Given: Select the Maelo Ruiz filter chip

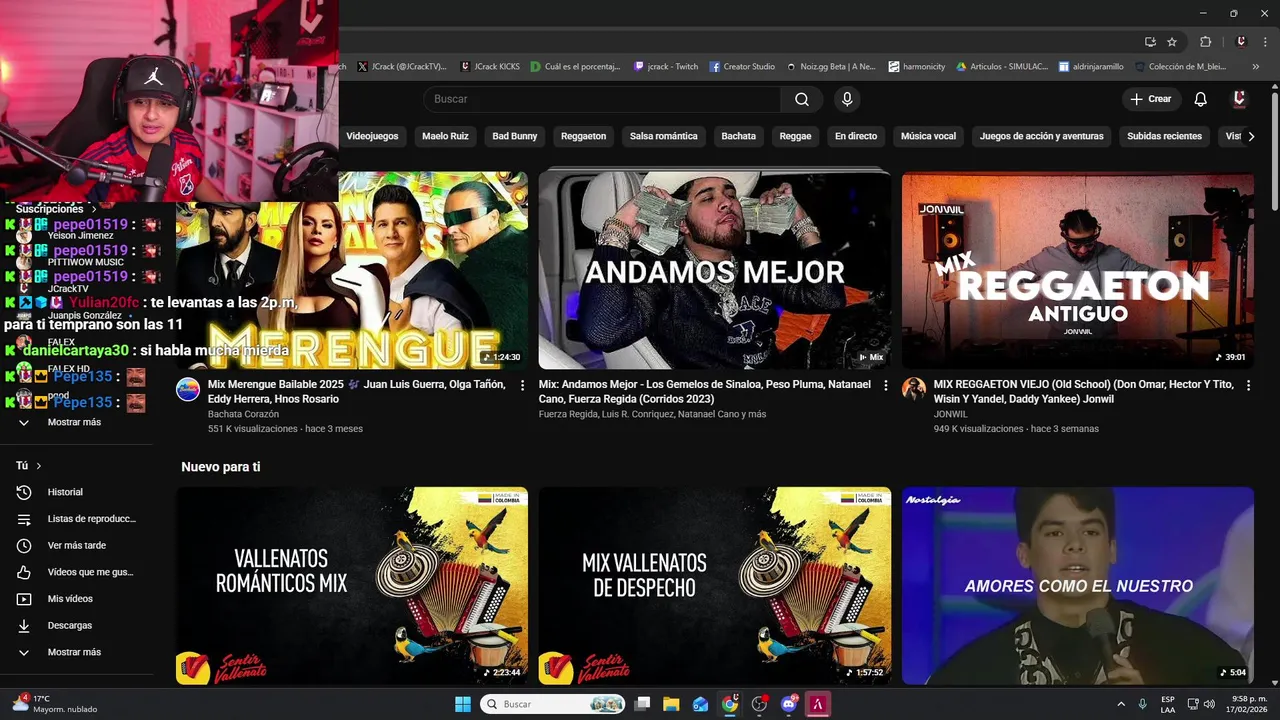Looking at the screenshot, I should [x=445, y=136].
